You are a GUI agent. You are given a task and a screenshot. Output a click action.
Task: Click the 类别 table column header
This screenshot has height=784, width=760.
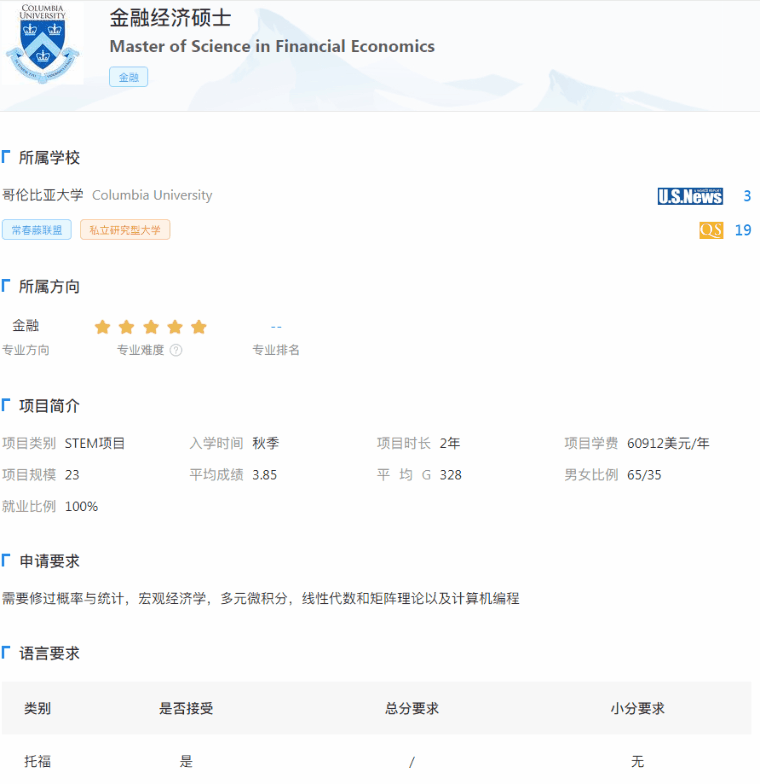(x=38, y=708)
